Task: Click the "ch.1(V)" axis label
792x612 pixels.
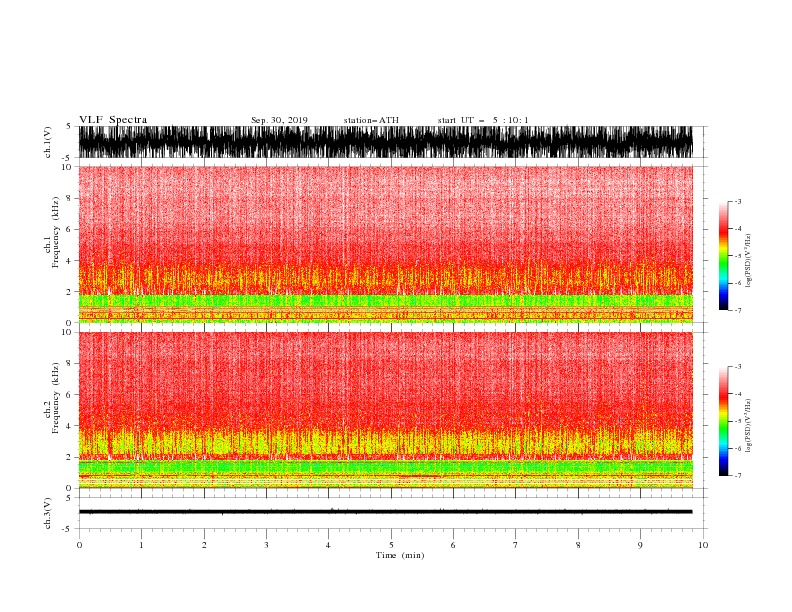Action: pyautogui.click(x=48, y=142)
